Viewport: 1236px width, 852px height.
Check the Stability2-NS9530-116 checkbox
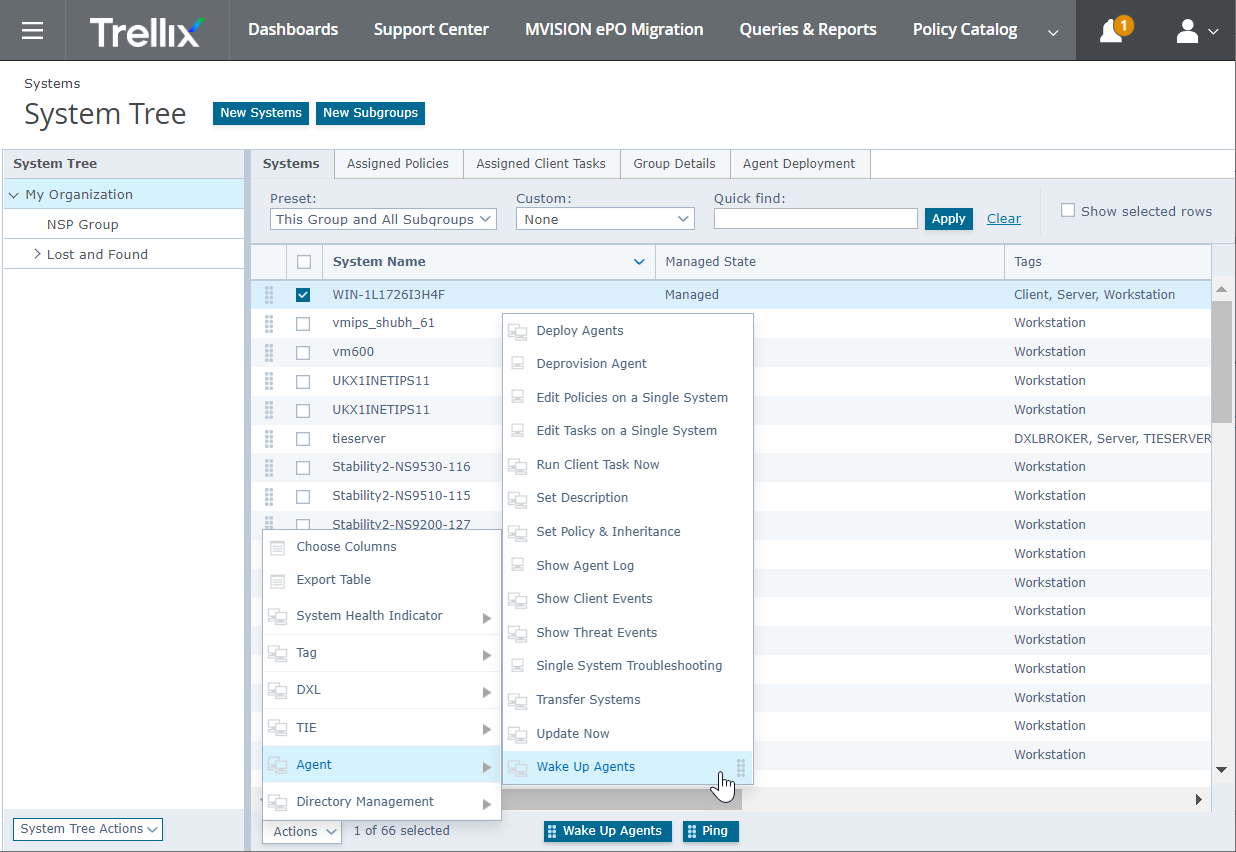click(x=303, y=468)
